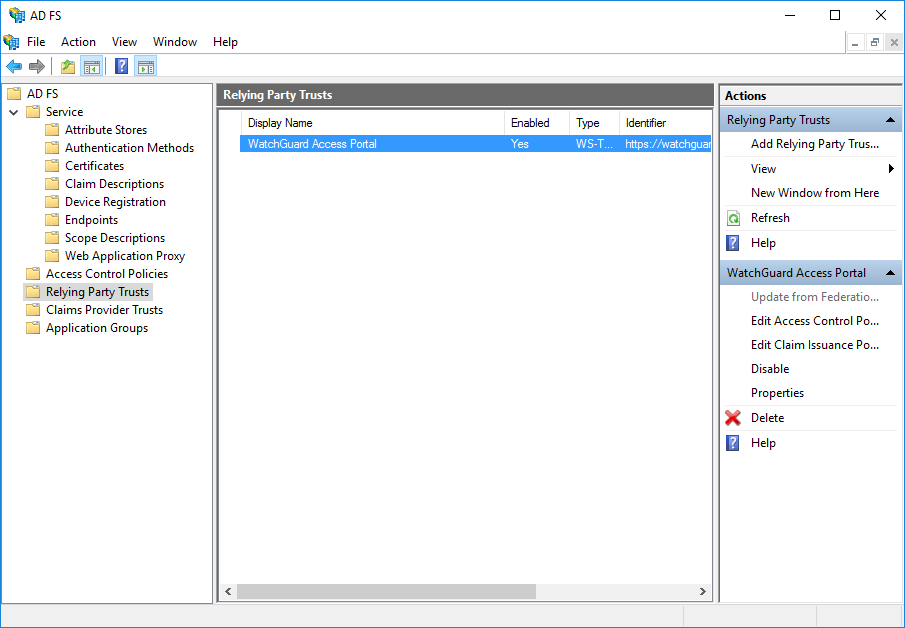
Task: Click Delete in the Actions pane
Action: point(767,418)
